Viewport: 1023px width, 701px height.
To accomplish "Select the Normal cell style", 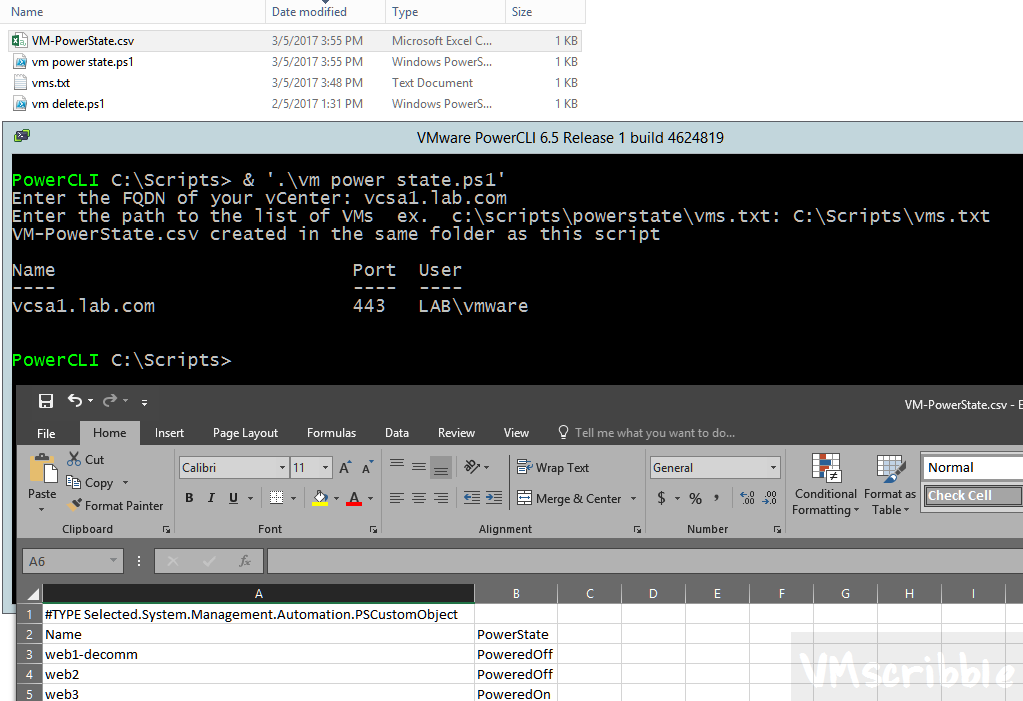I will point(971,467).
